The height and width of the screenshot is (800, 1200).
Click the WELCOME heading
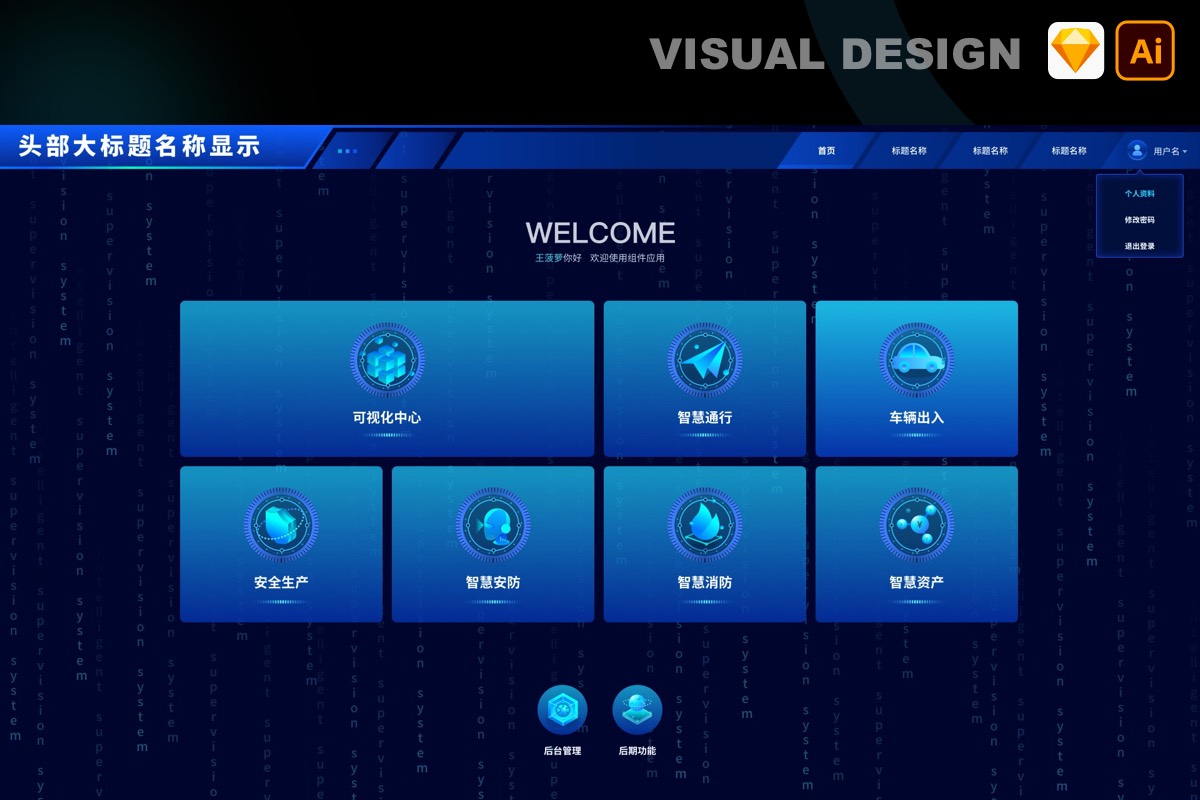click(x=601, y=233)
